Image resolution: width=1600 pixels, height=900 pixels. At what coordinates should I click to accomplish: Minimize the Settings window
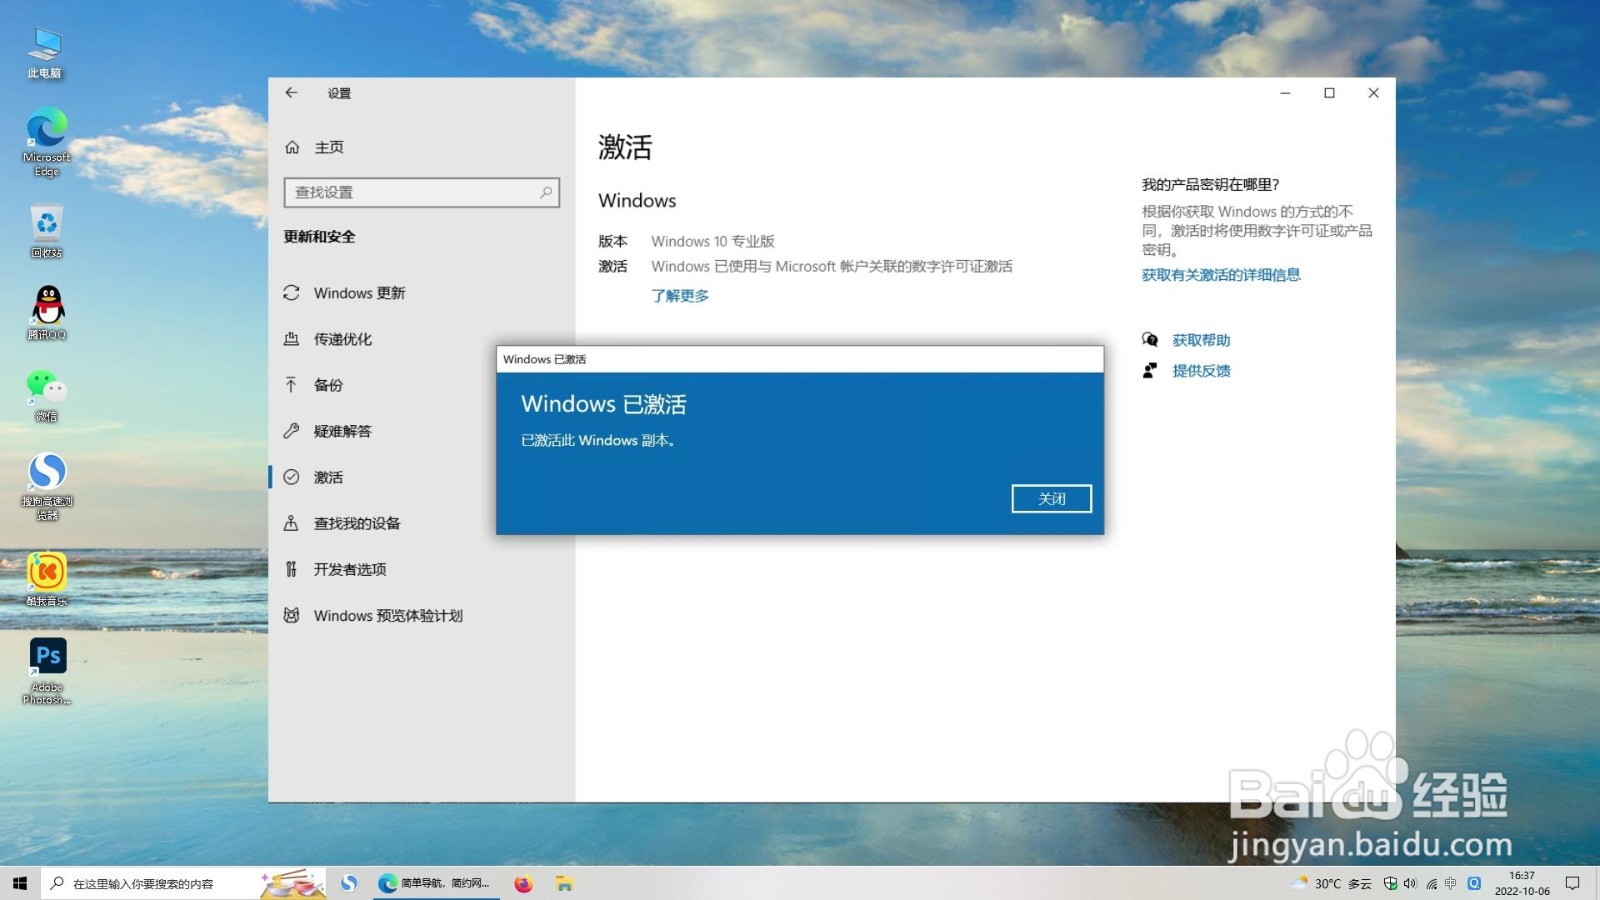pos(1285,93)
